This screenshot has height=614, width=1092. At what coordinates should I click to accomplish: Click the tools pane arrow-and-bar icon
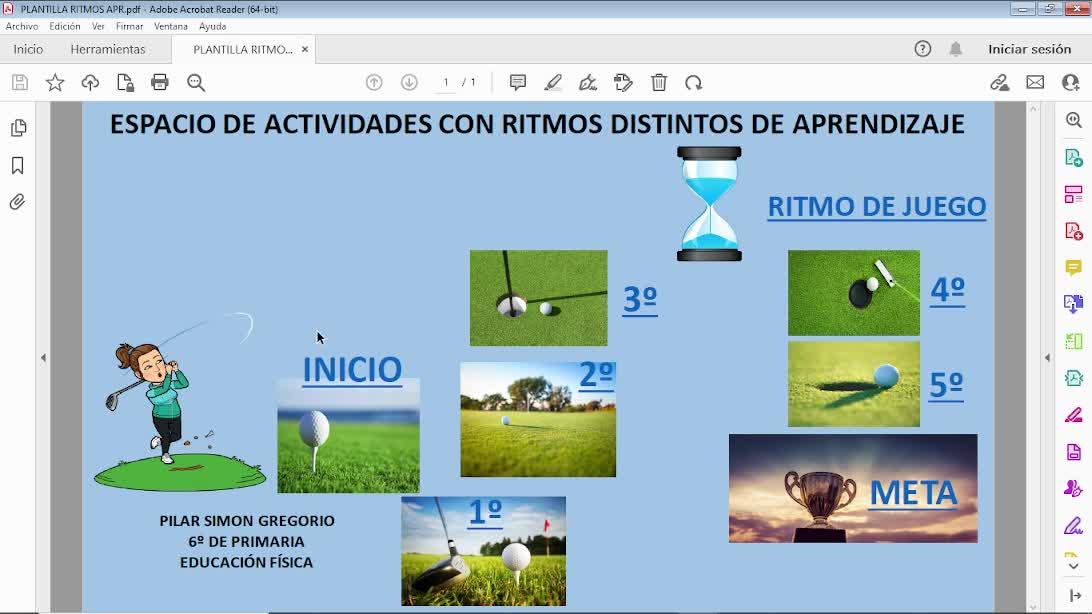(x=1075, y=596)
